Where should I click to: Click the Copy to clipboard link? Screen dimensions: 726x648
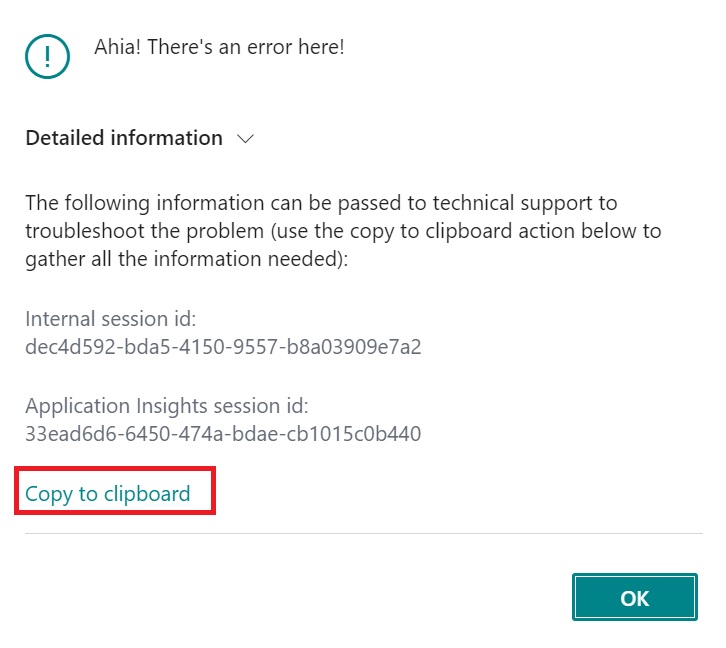click(107, 493)
